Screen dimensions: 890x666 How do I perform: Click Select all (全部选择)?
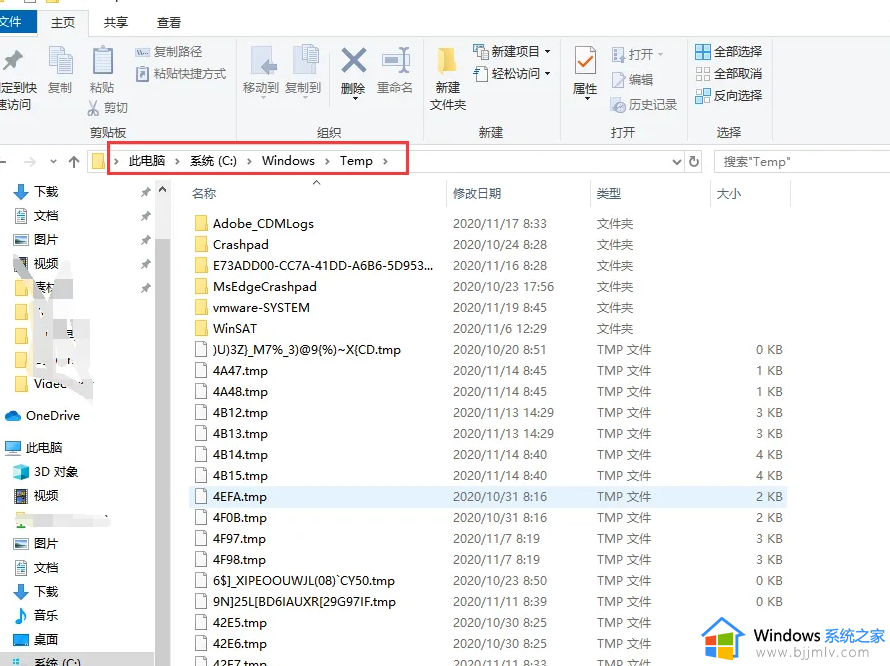pos(728,52)
